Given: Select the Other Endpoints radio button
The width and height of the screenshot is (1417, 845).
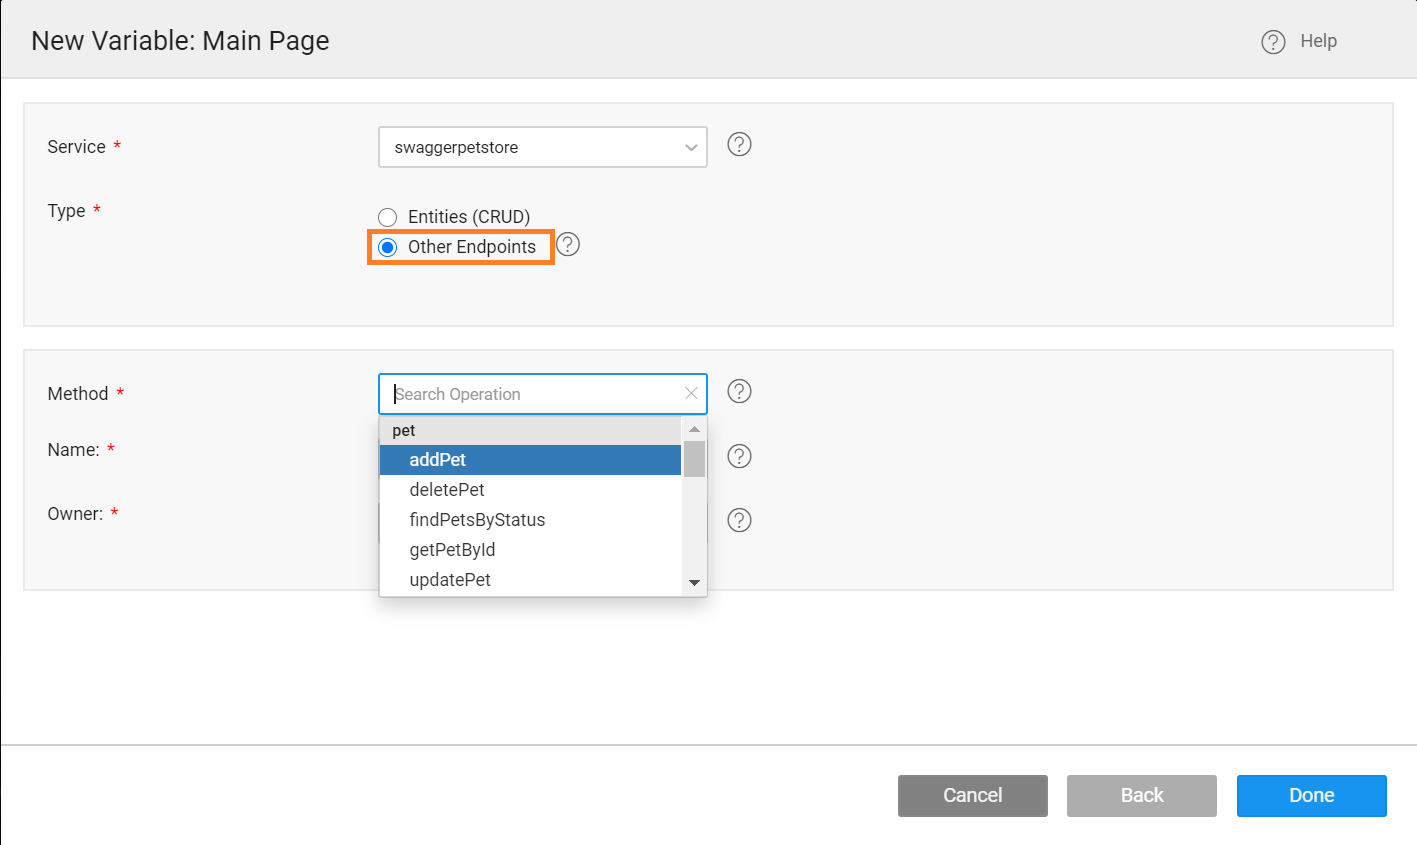Looking at the screenshot, I should click(387, 247).
